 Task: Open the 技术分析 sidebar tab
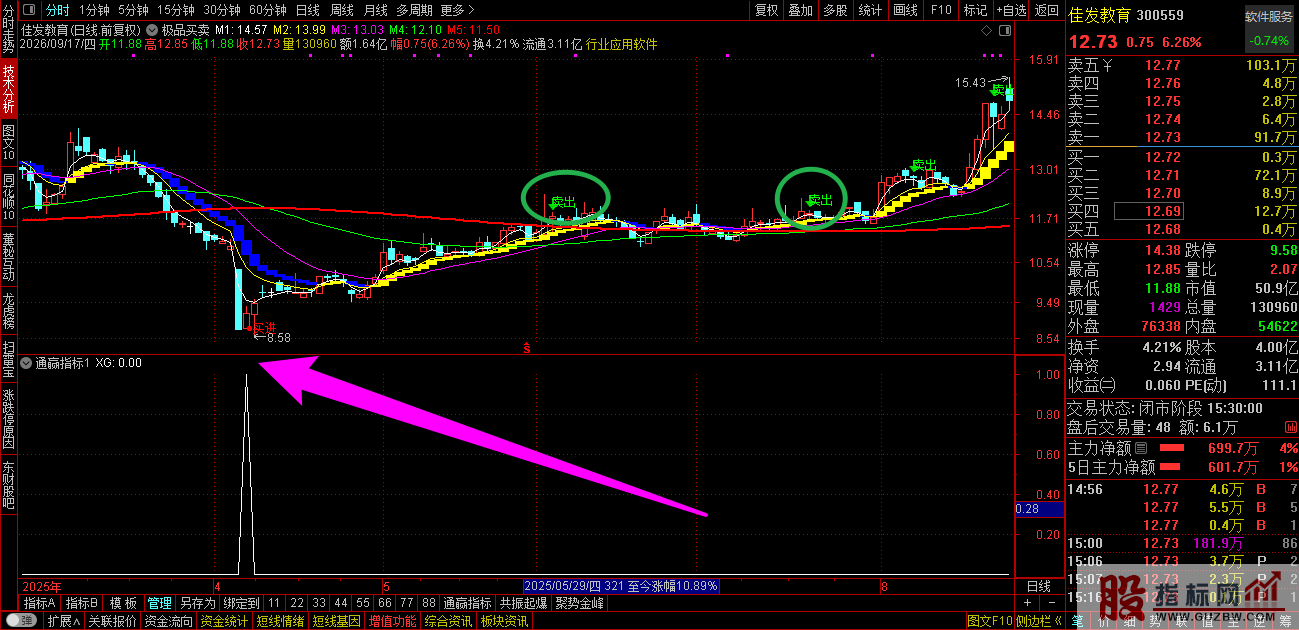(9, 89)
